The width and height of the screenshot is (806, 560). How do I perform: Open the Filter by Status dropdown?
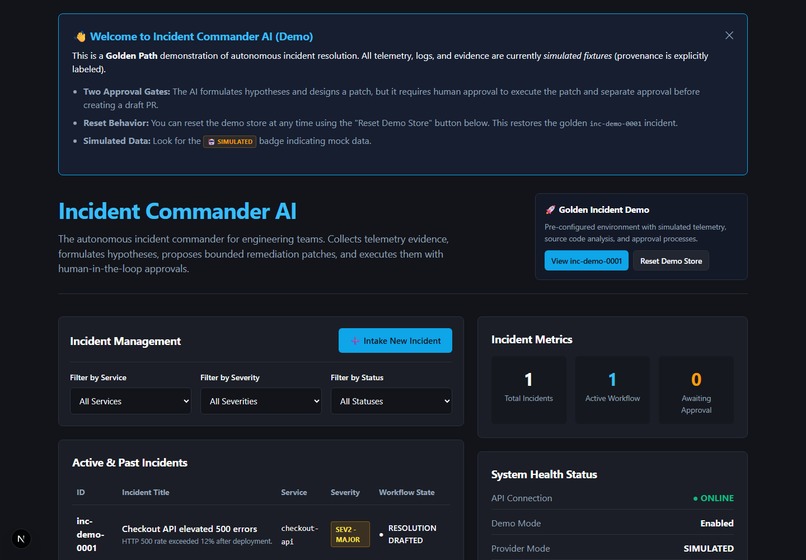point(391,401)
